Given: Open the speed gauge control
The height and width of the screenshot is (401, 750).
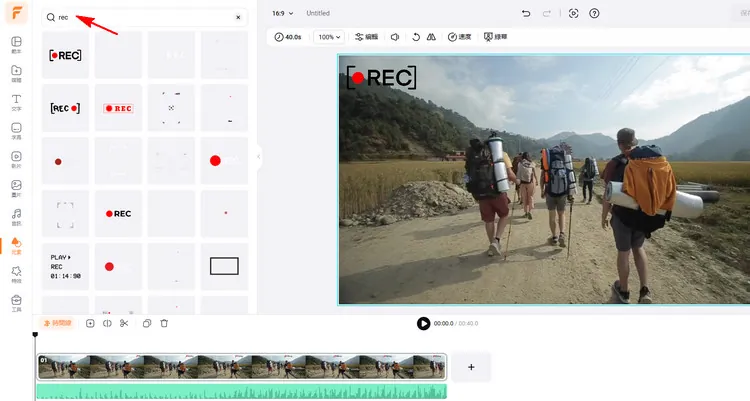Looking at the screenshot, I should click(x=459, y=37).
